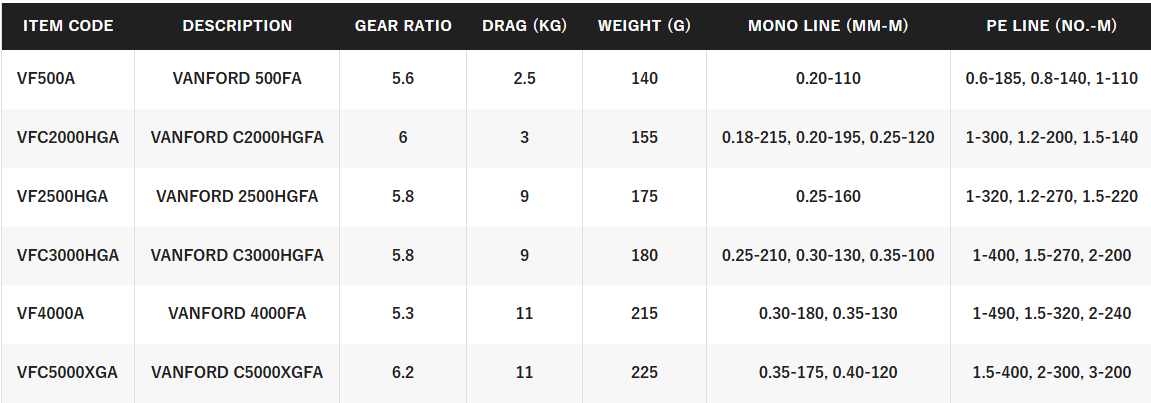1151x403 pixels.
Task: Select the GEAR RATIO column header
Action: click(x=403, y=26)
